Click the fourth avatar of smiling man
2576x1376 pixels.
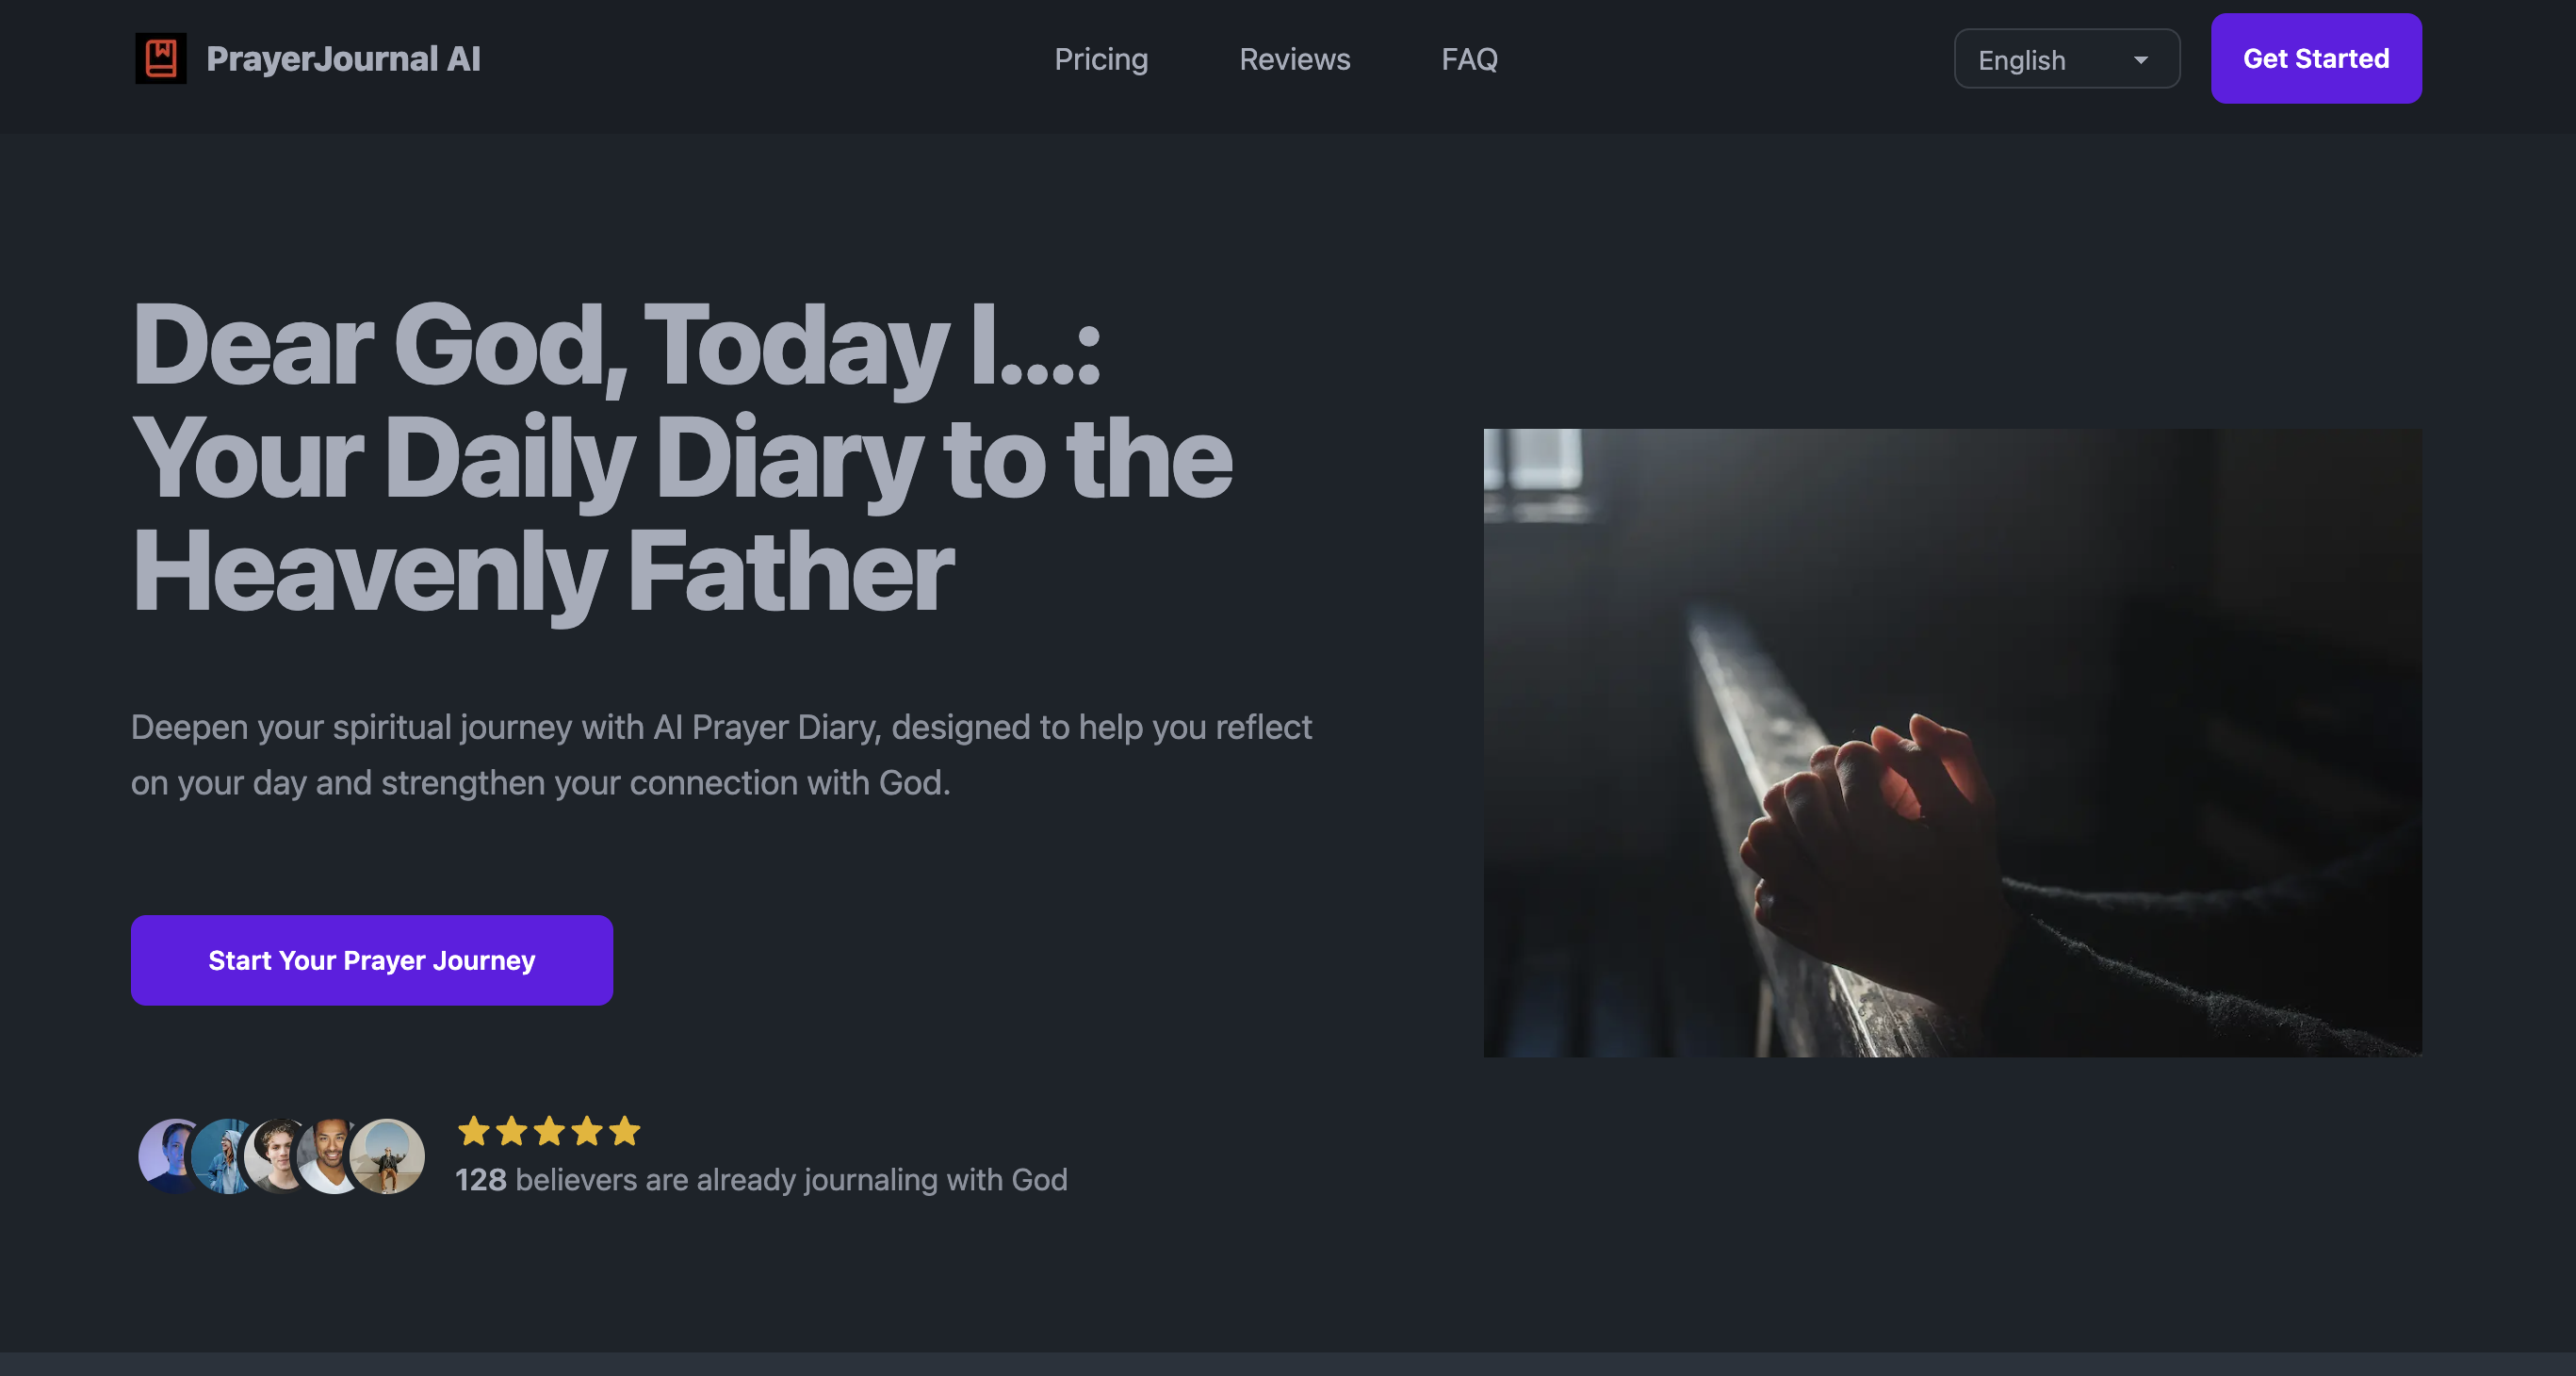click(x=326, y=1155)
